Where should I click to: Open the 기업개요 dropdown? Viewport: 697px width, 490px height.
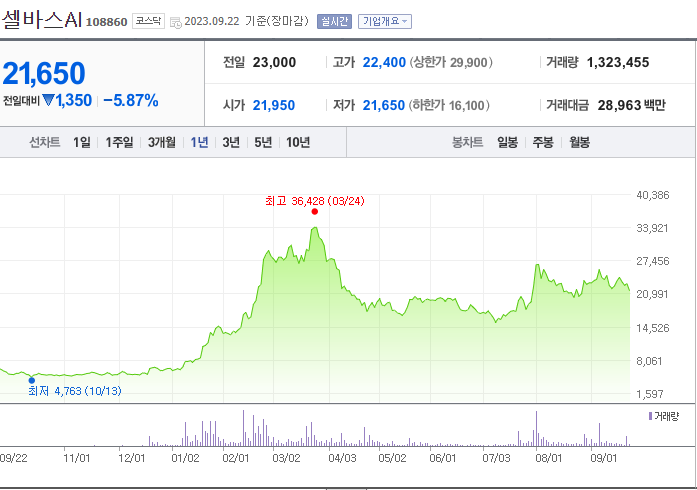coord(385,21)
